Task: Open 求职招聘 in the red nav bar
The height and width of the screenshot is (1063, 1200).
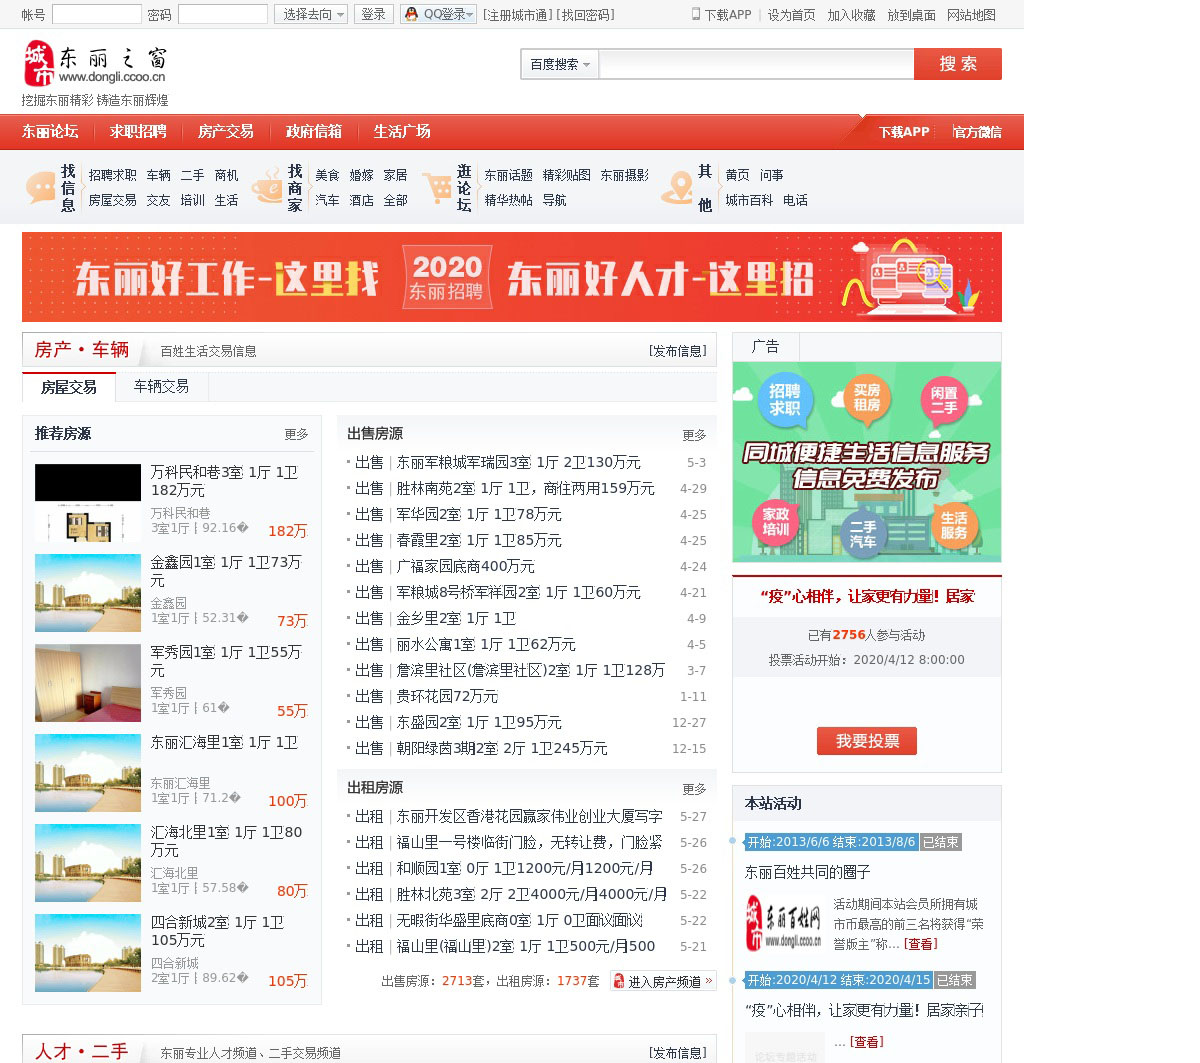Action: pos(138,131)
